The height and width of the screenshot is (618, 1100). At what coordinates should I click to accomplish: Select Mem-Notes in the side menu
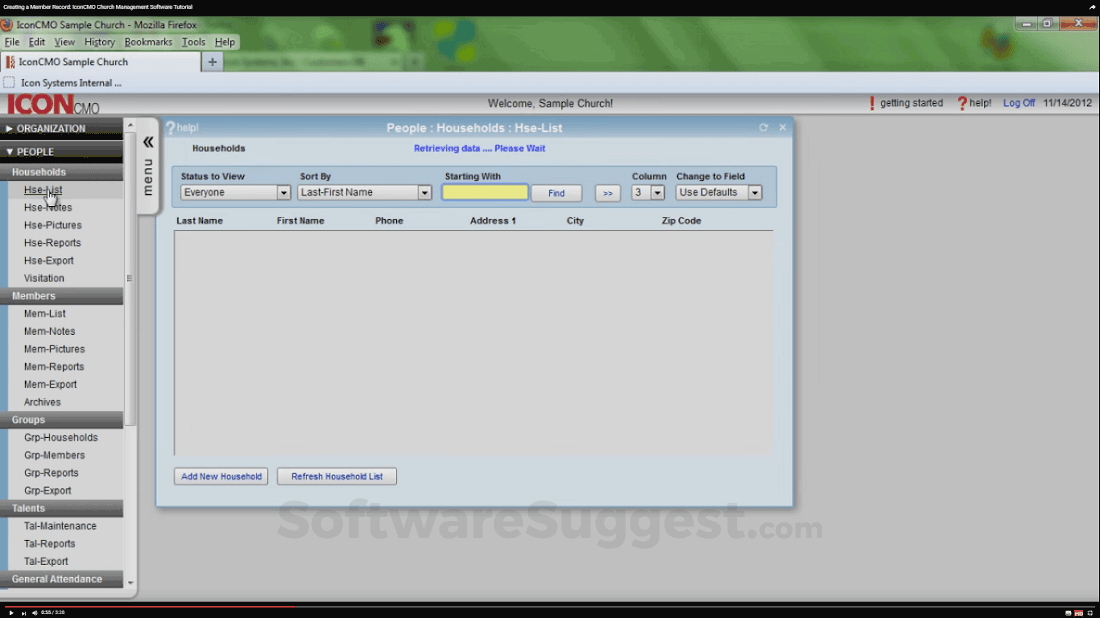[x=49, y=331]
